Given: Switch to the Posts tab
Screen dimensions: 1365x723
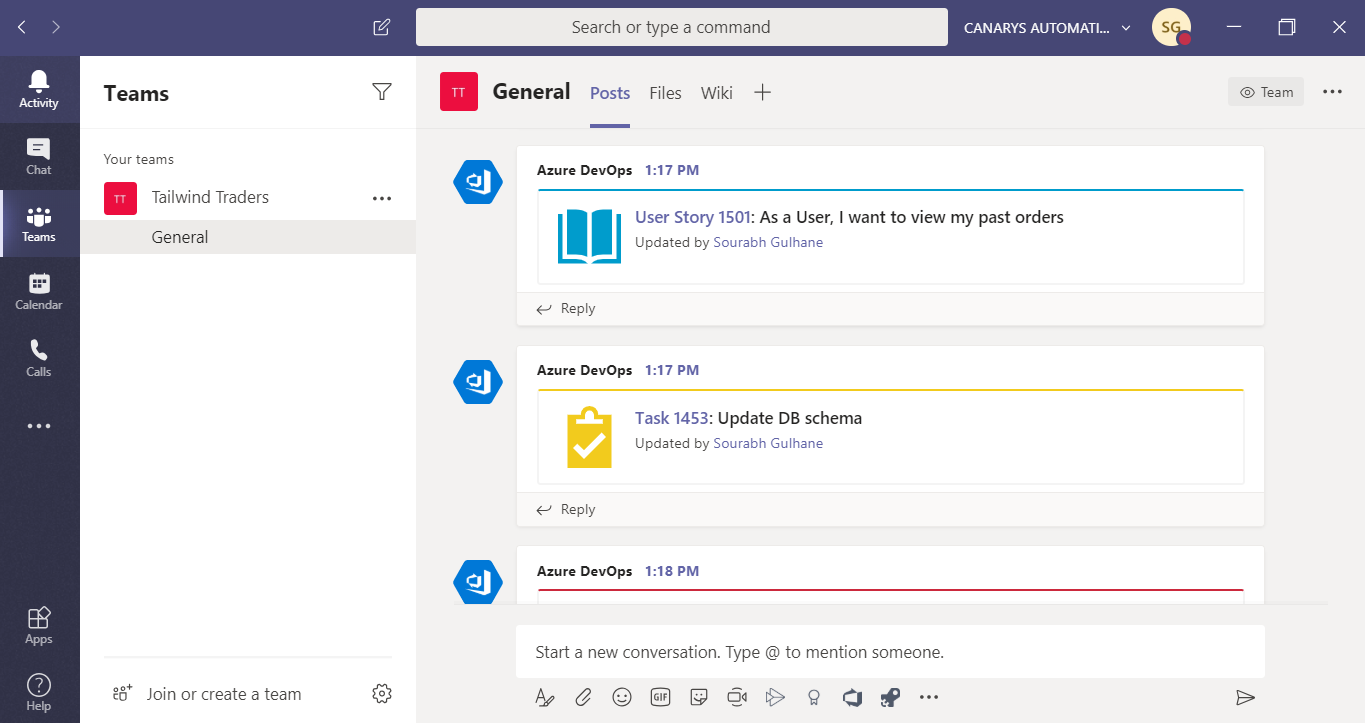Looking at the screenshot, I should (x=610, y=93).
